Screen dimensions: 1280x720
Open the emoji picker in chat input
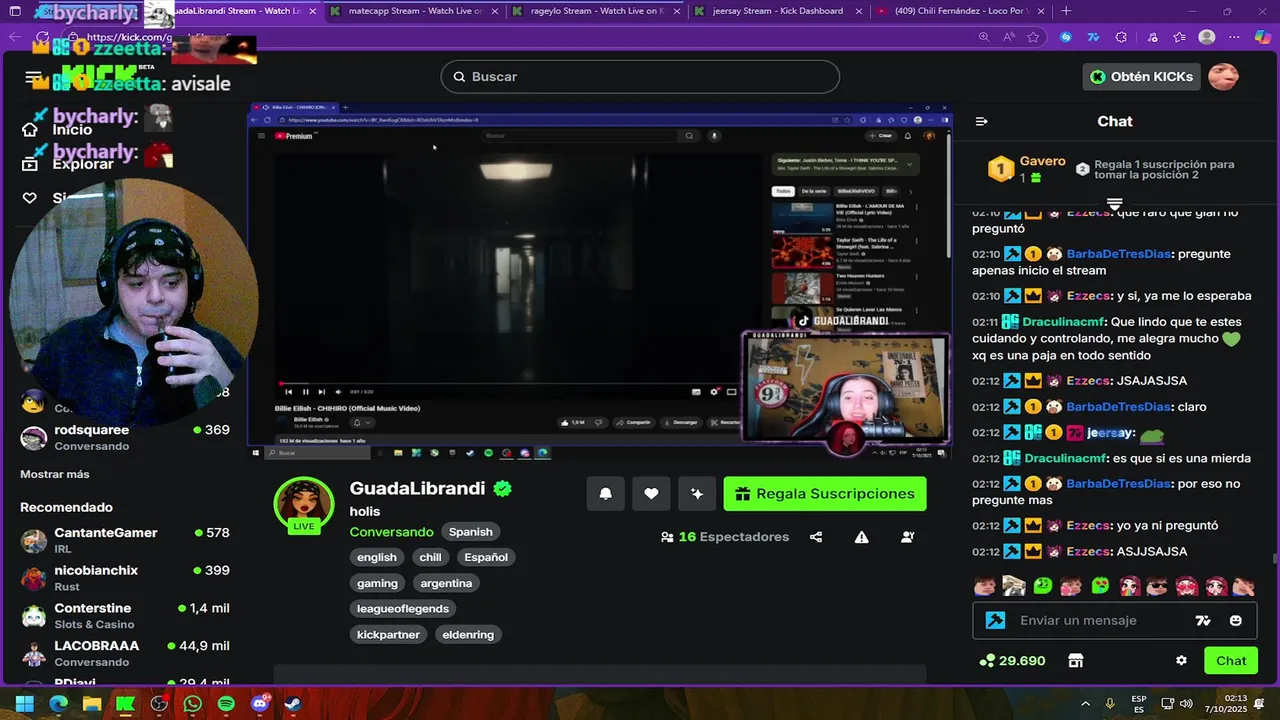[1236, 620]
